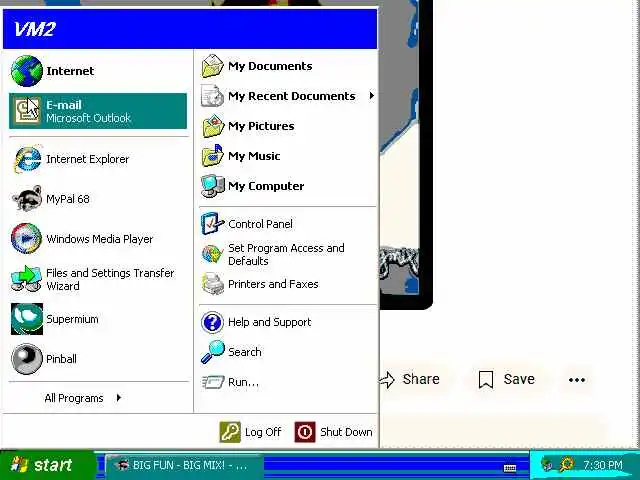Click Set Program Access and Defaults text
Viewport: 640px width, 480px height.
pos(286,254)
